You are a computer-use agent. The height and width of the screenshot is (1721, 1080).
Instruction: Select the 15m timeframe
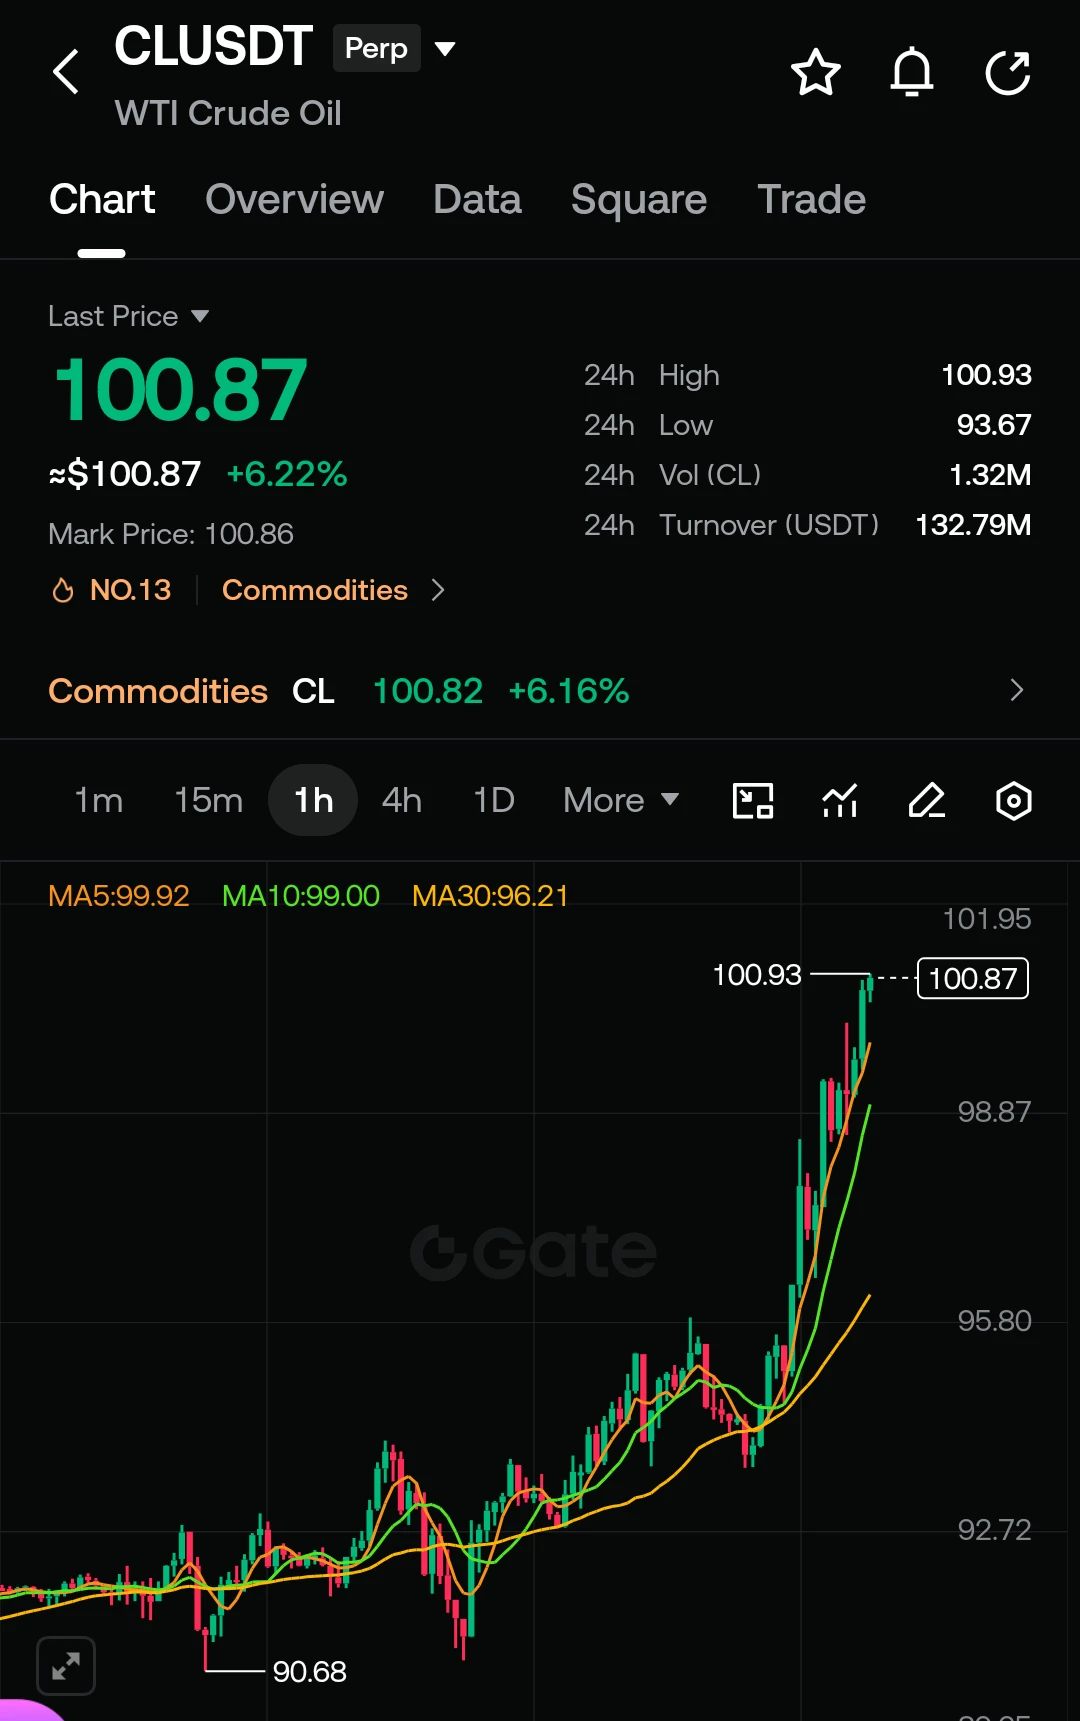click(x=208, y=800)
